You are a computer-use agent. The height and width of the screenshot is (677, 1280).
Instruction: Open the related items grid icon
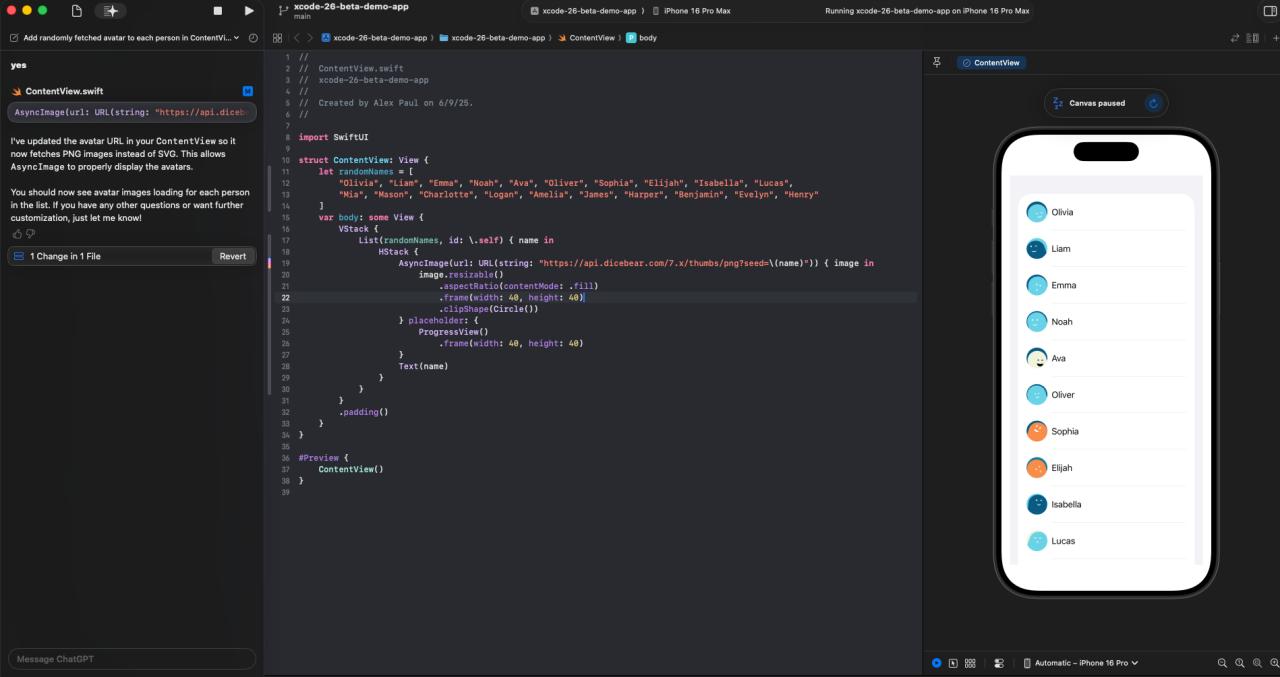pos(277,38)
